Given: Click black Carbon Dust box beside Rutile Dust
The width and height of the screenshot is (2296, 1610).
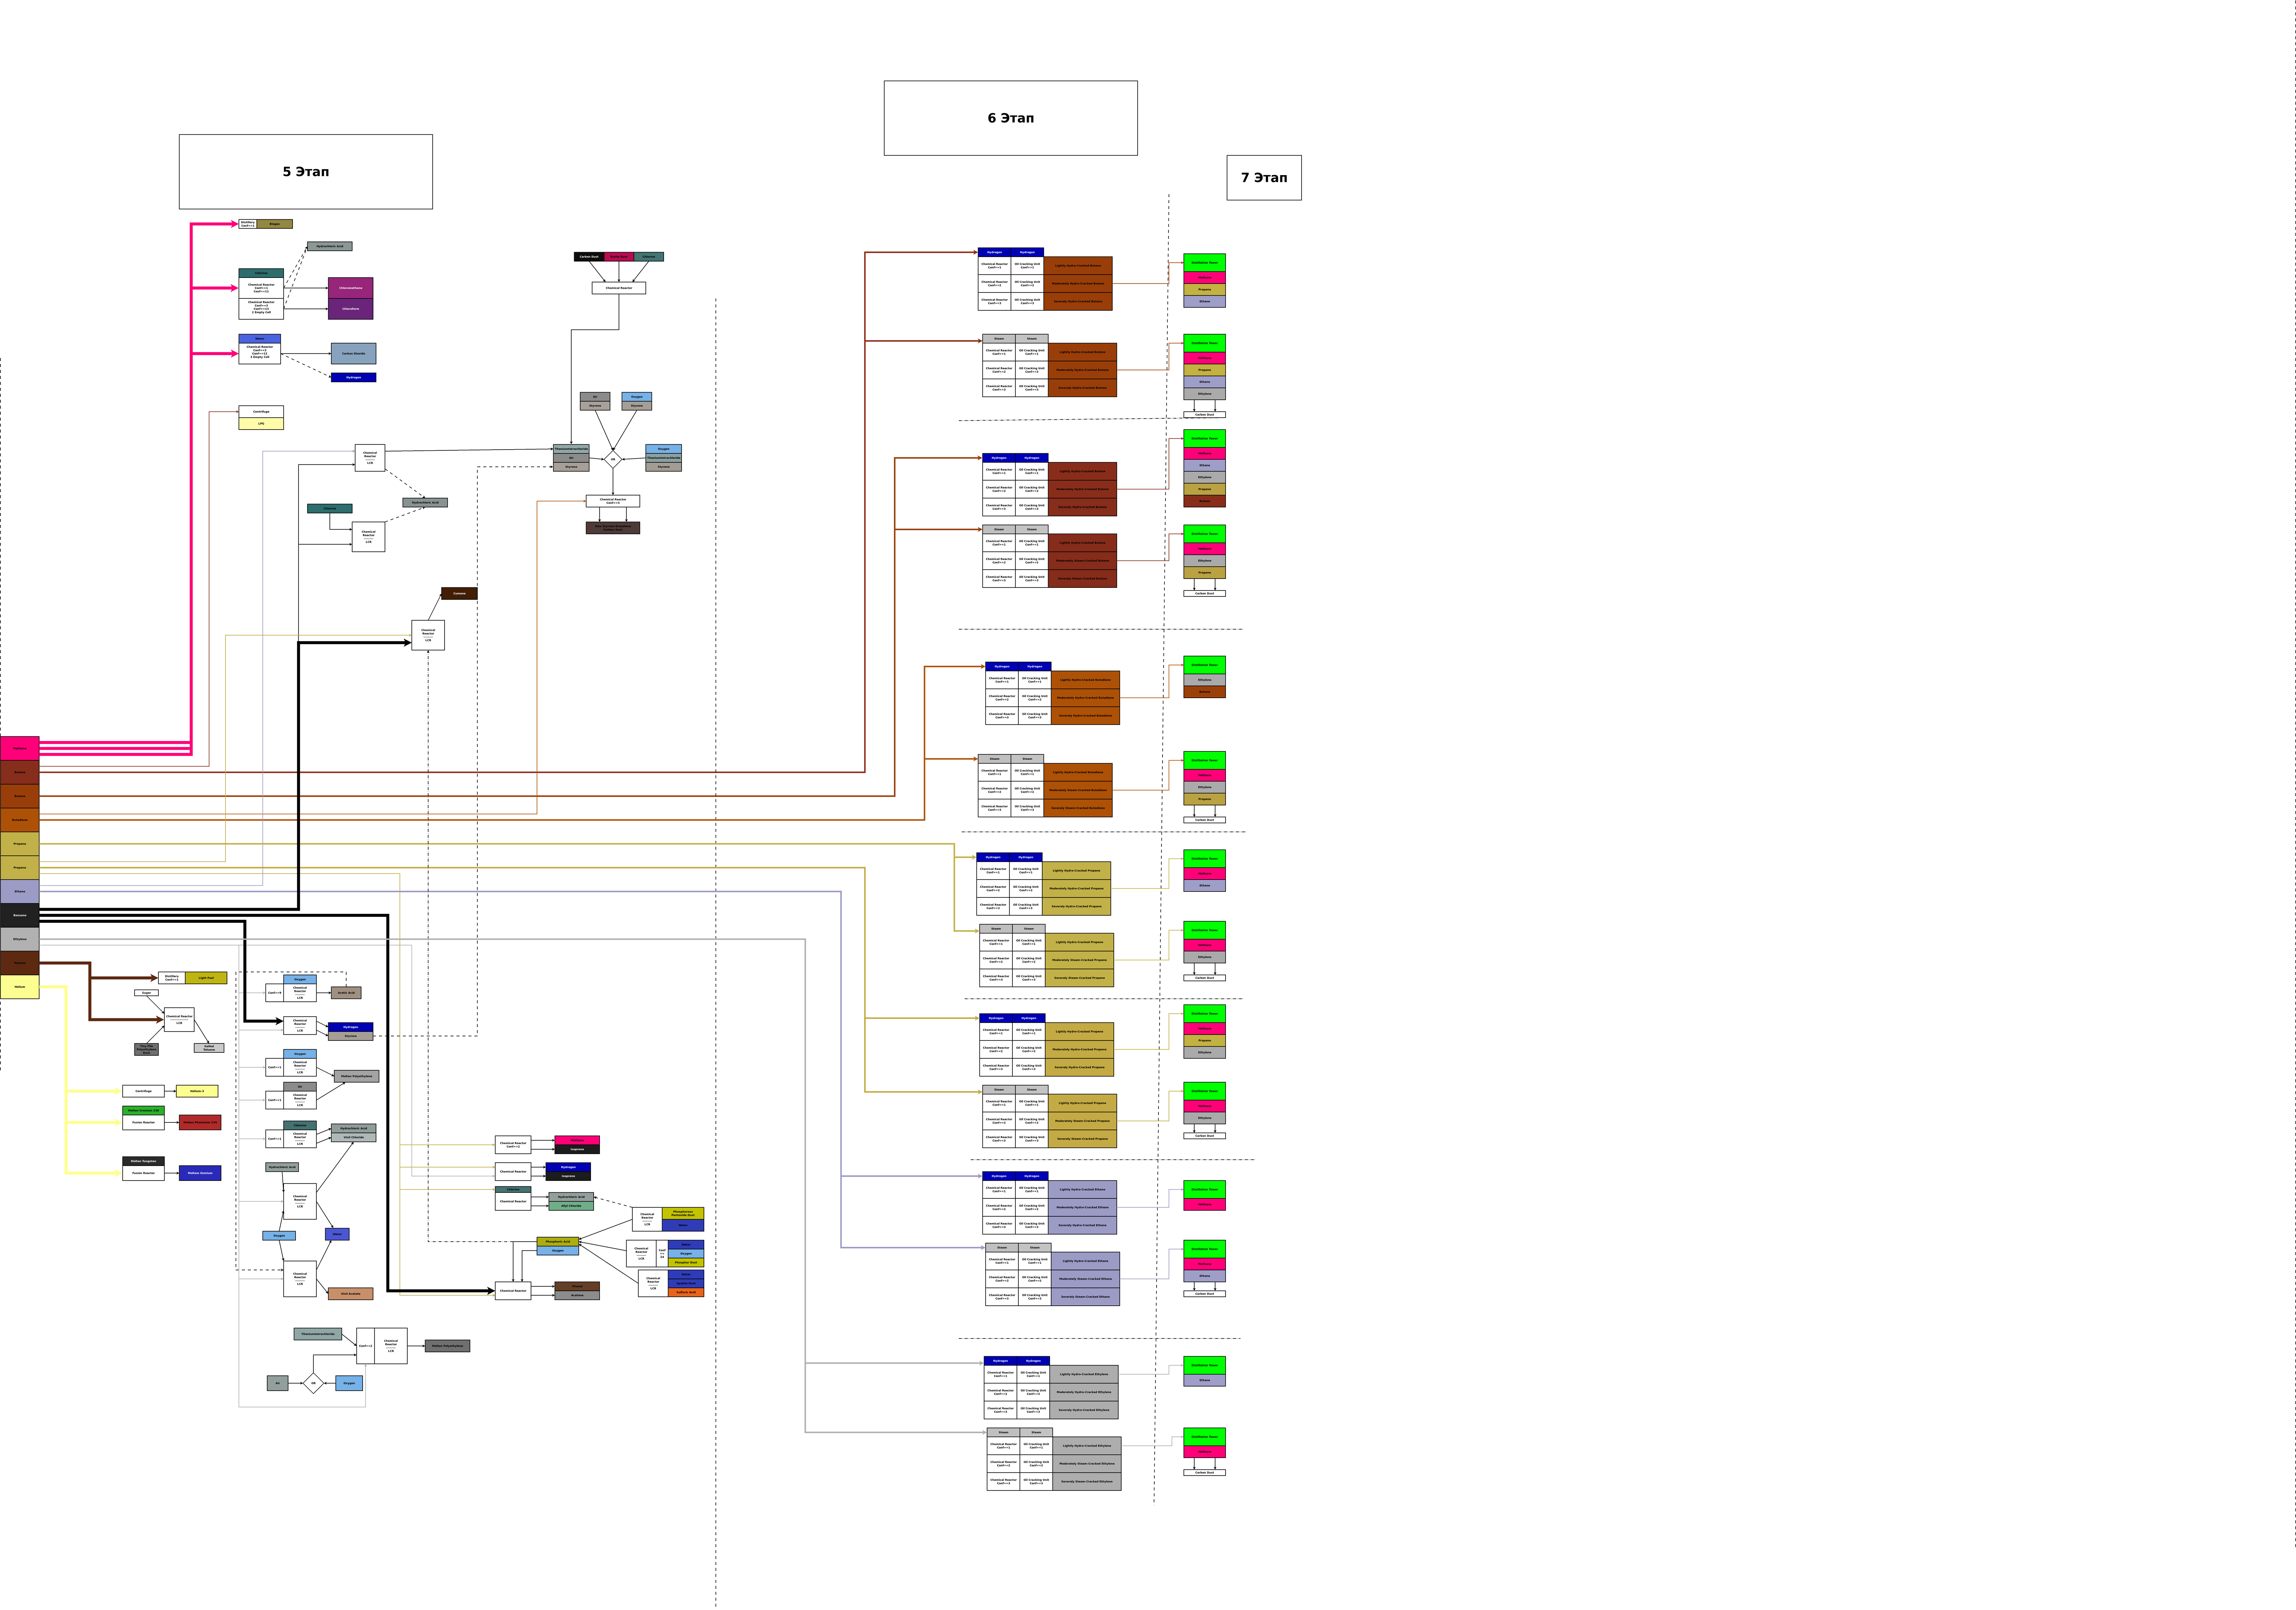Looking at the screenshot, I should [589, 257].
